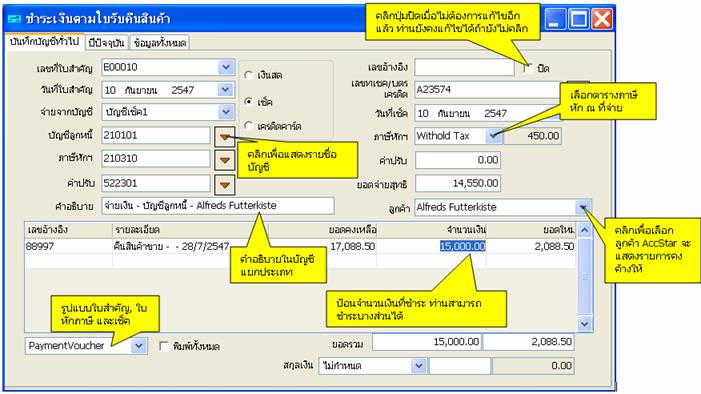Tick the พิมพ์ทั้งหมด print all checkbox
Image resolution: width=701 pixels, height=394 pixels.
tap(164, 346)
